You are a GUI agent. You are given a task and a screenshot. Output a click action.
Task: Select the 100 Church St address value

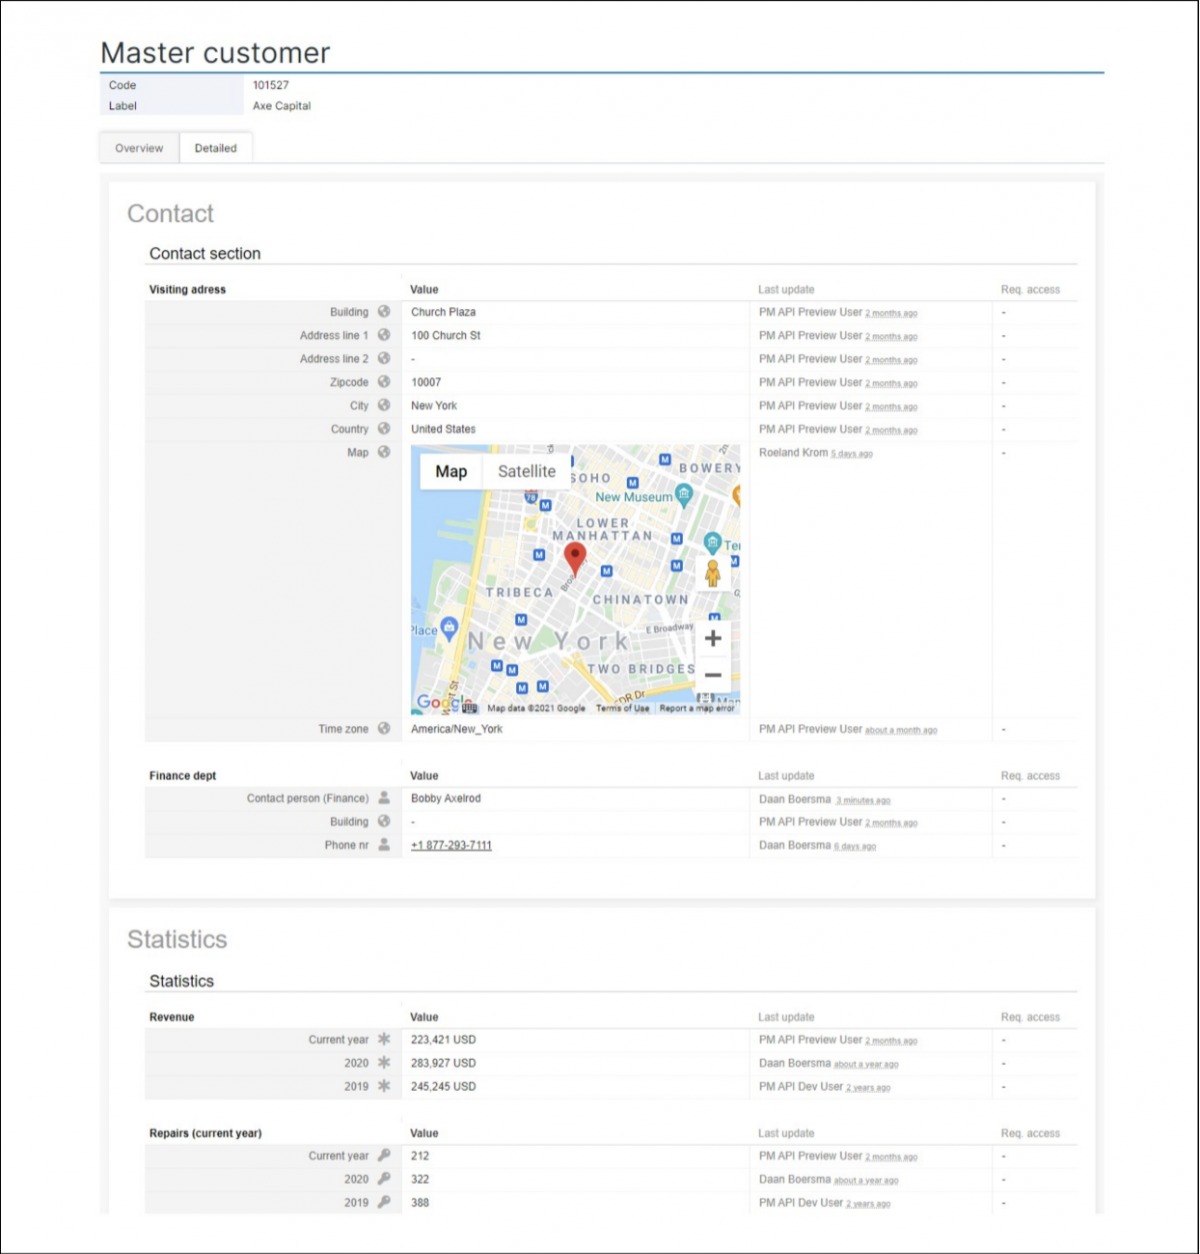pos(446,335)
